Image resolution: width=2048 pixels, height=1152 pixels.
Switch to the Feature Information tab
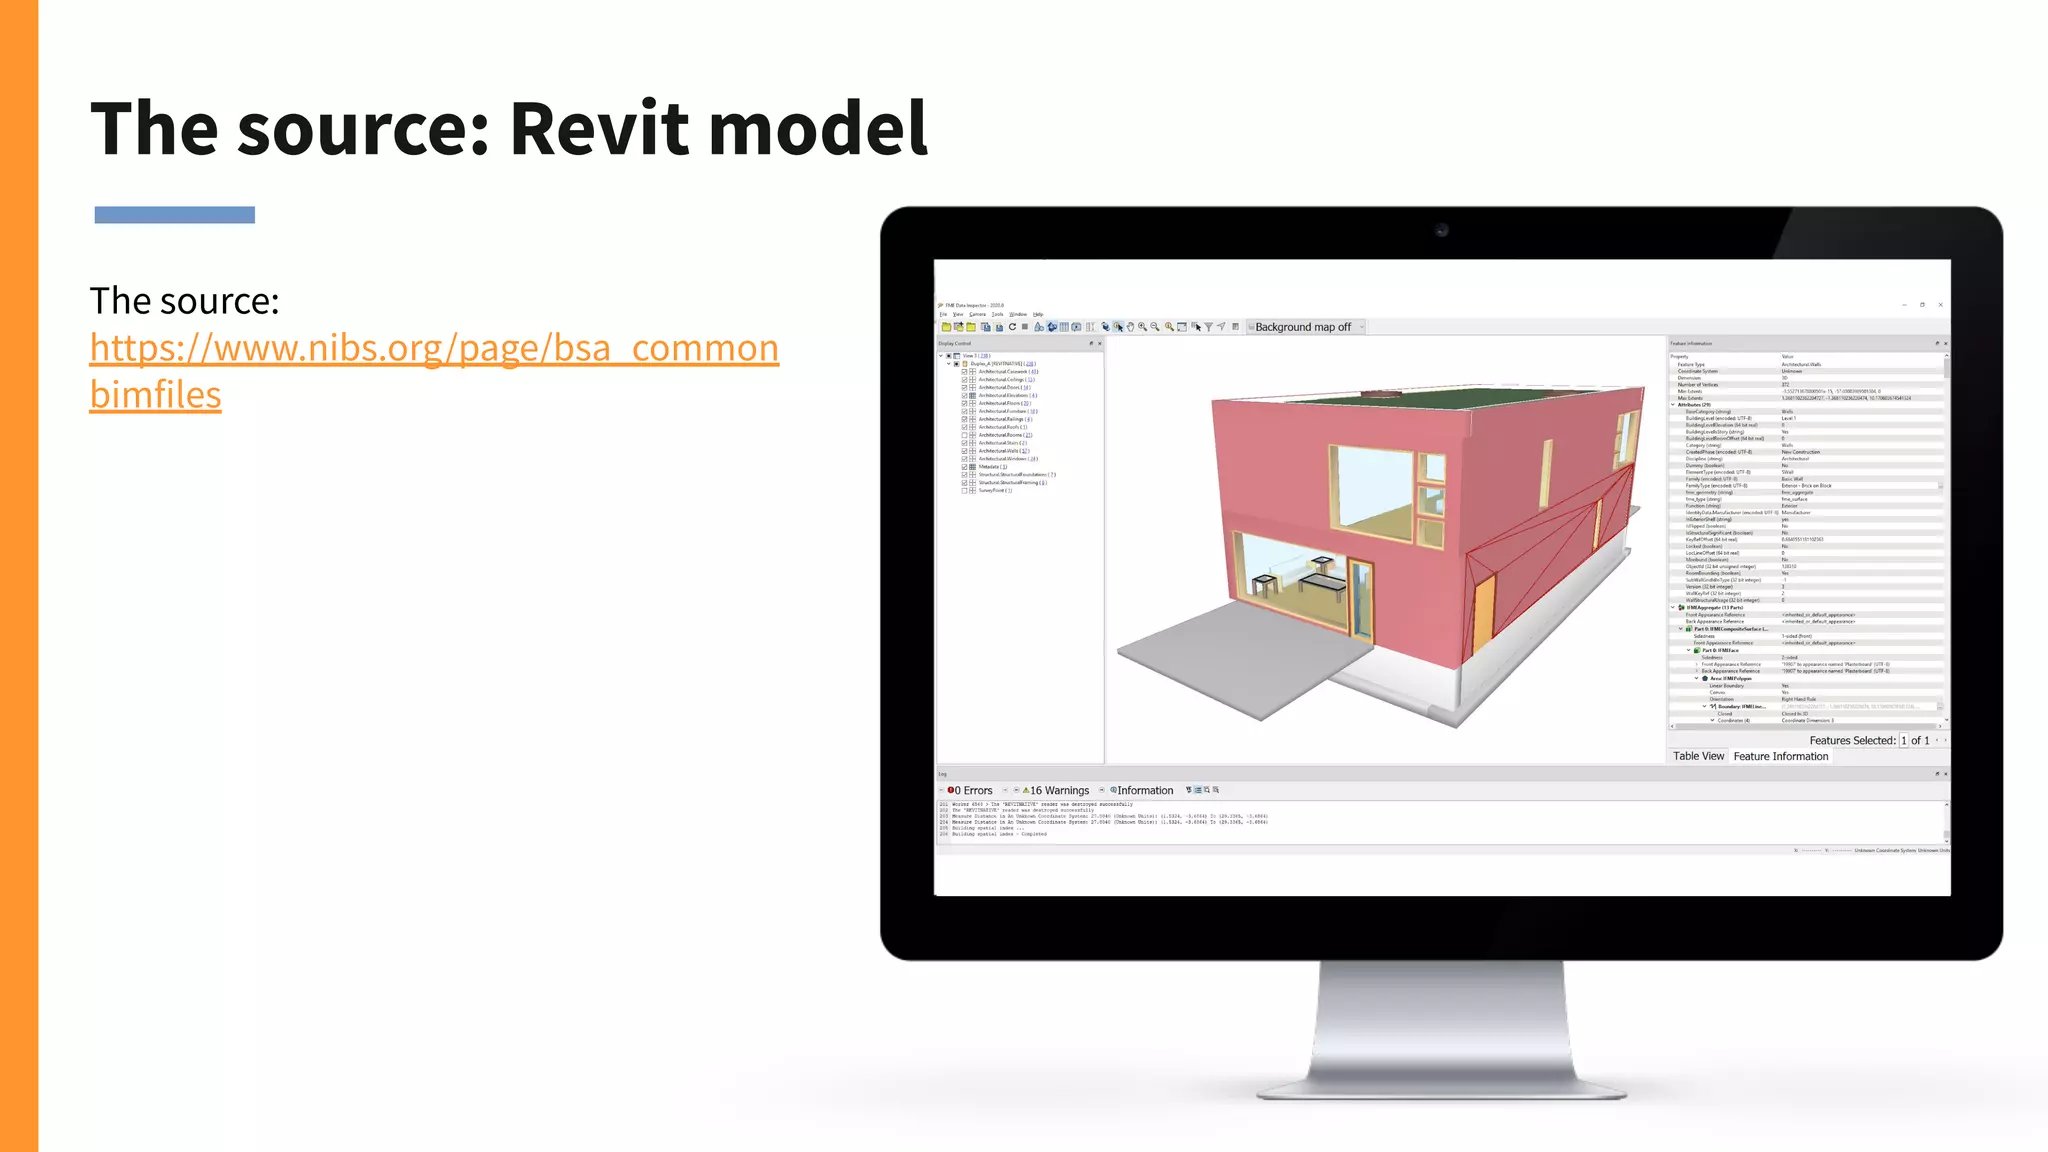[1780, 756]
